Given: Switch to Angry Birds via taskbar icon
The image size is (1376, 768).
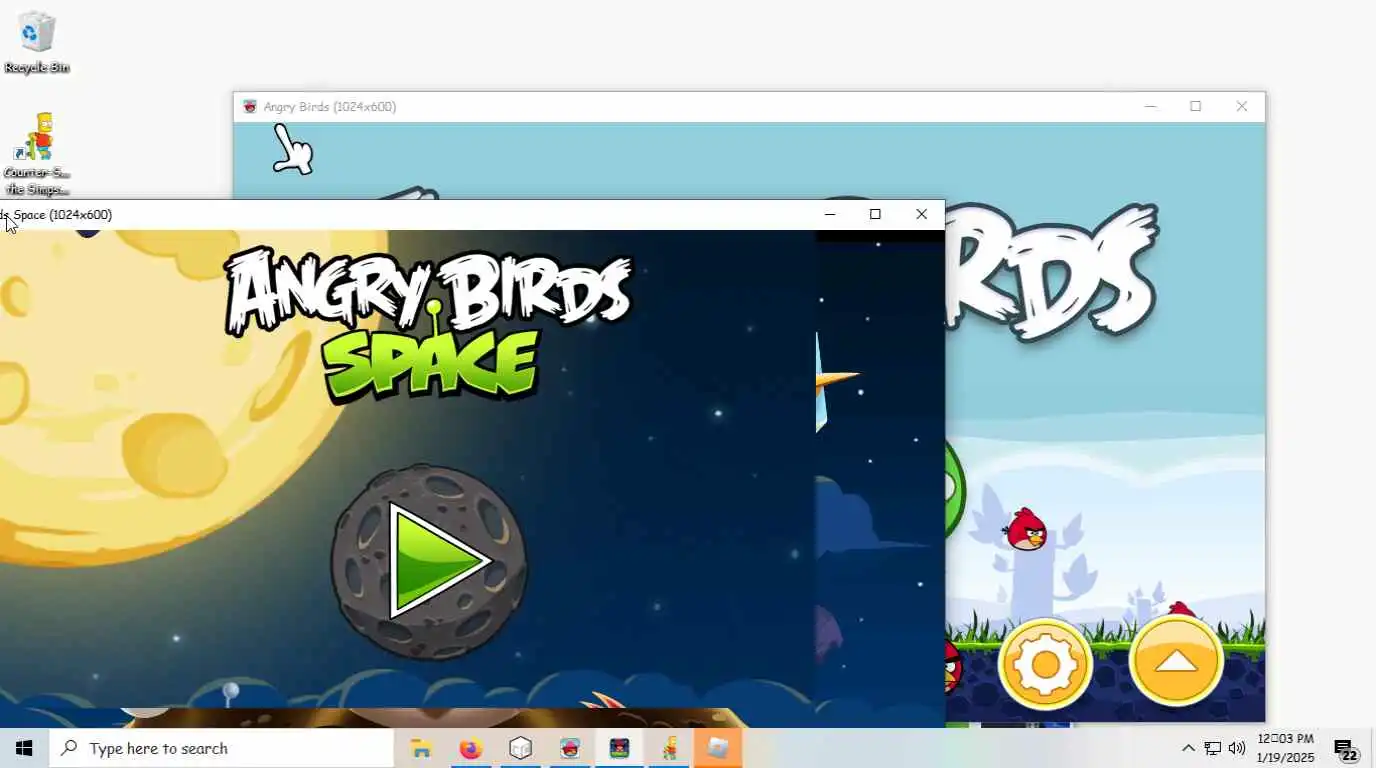Looking at the screenshot, I should [570, 748].
